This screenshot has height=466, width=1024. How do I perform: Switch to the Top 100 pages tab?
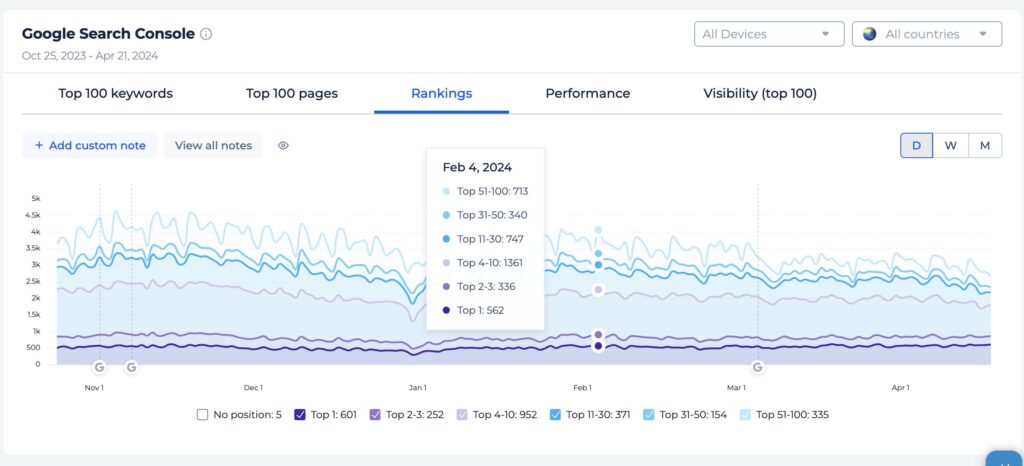[x=292, y=93]
